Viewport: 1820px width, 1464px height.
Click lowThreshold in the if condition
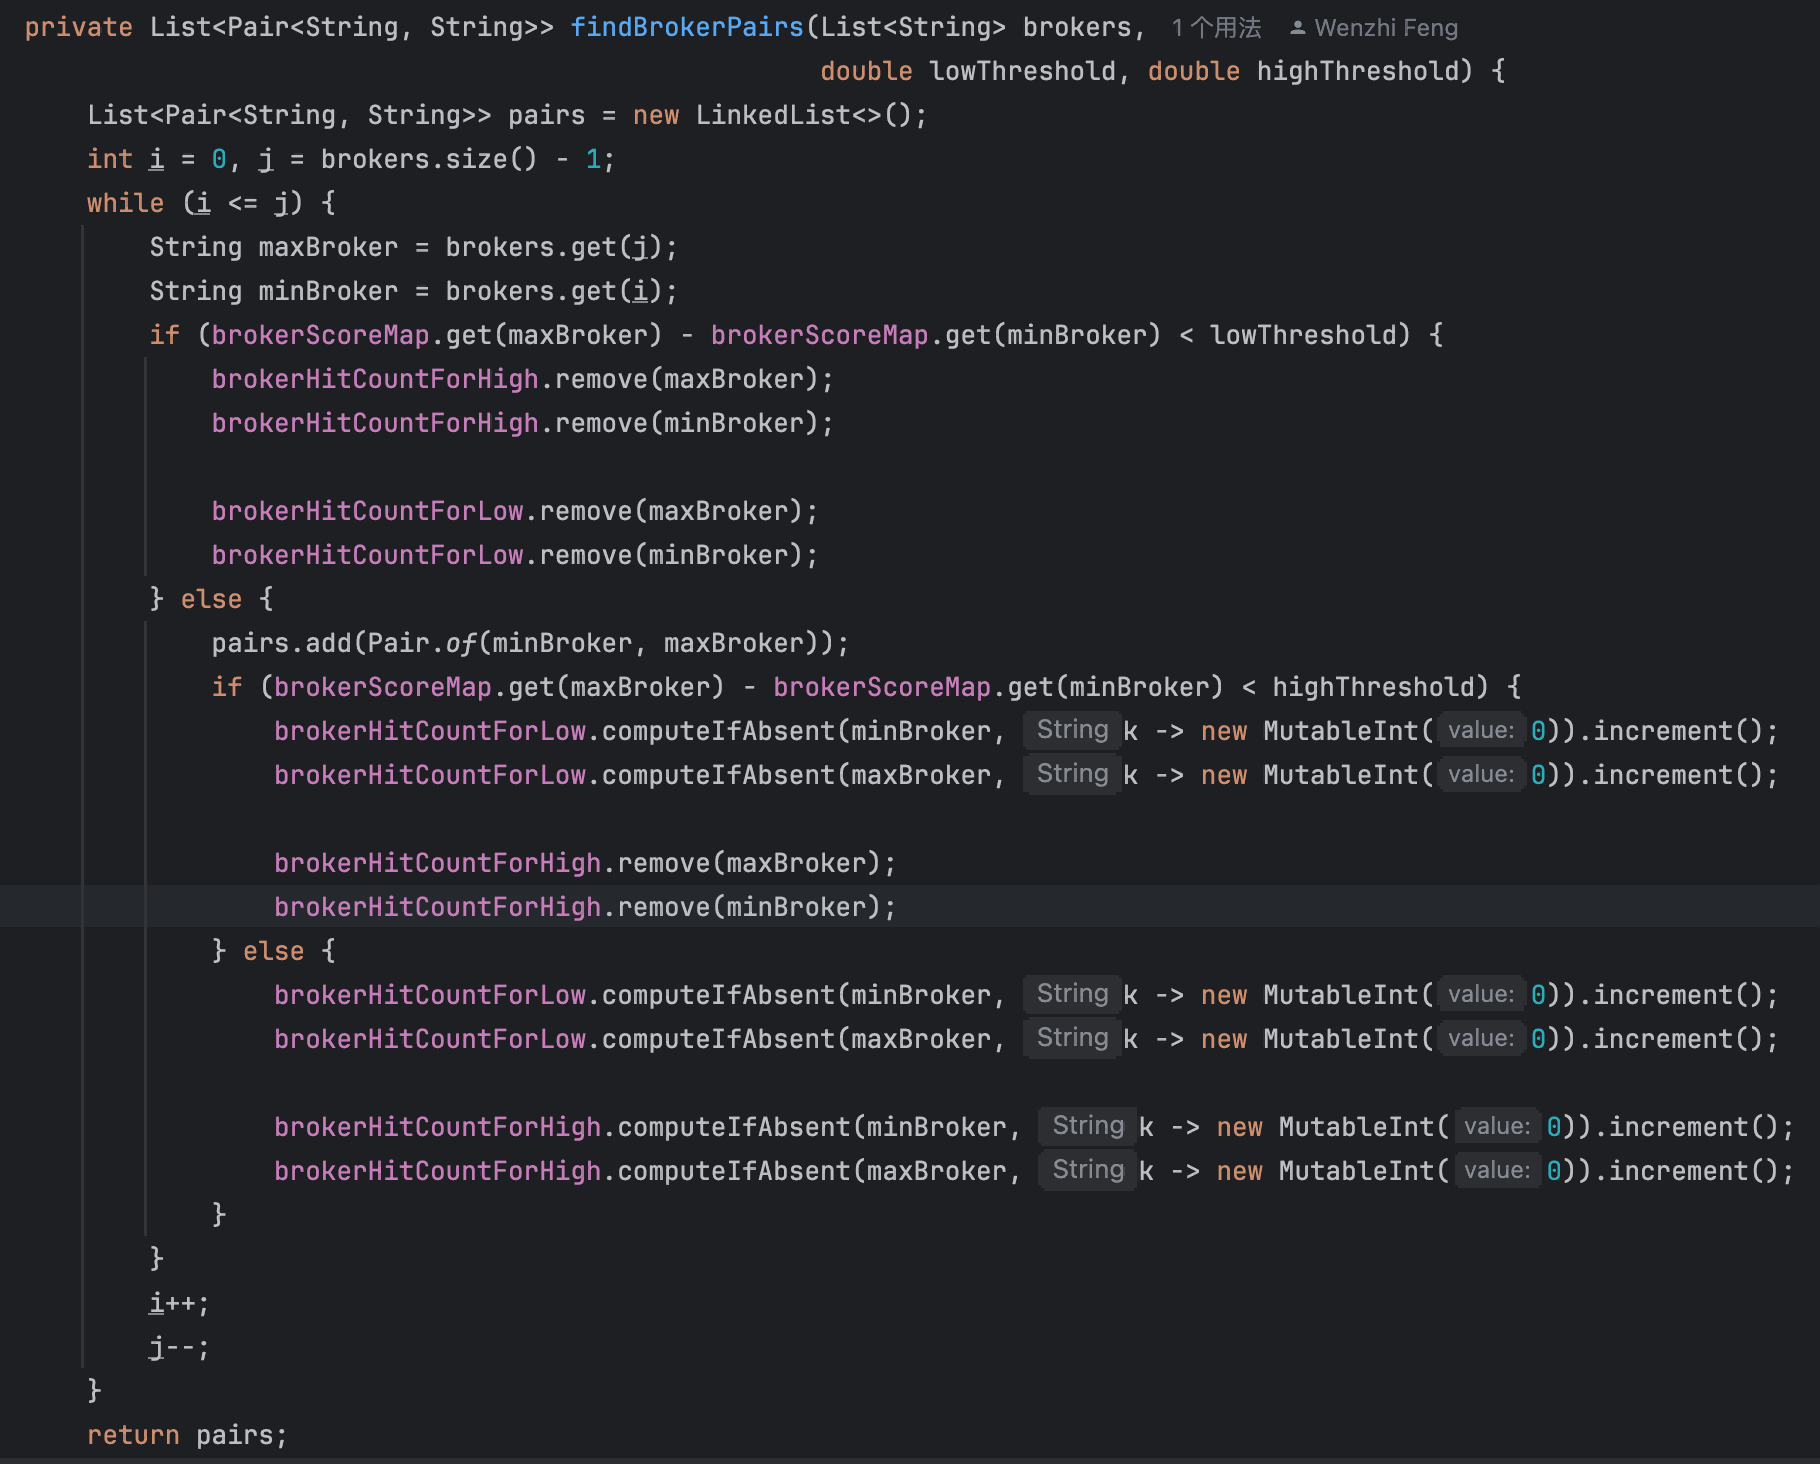pos(1309,335)
